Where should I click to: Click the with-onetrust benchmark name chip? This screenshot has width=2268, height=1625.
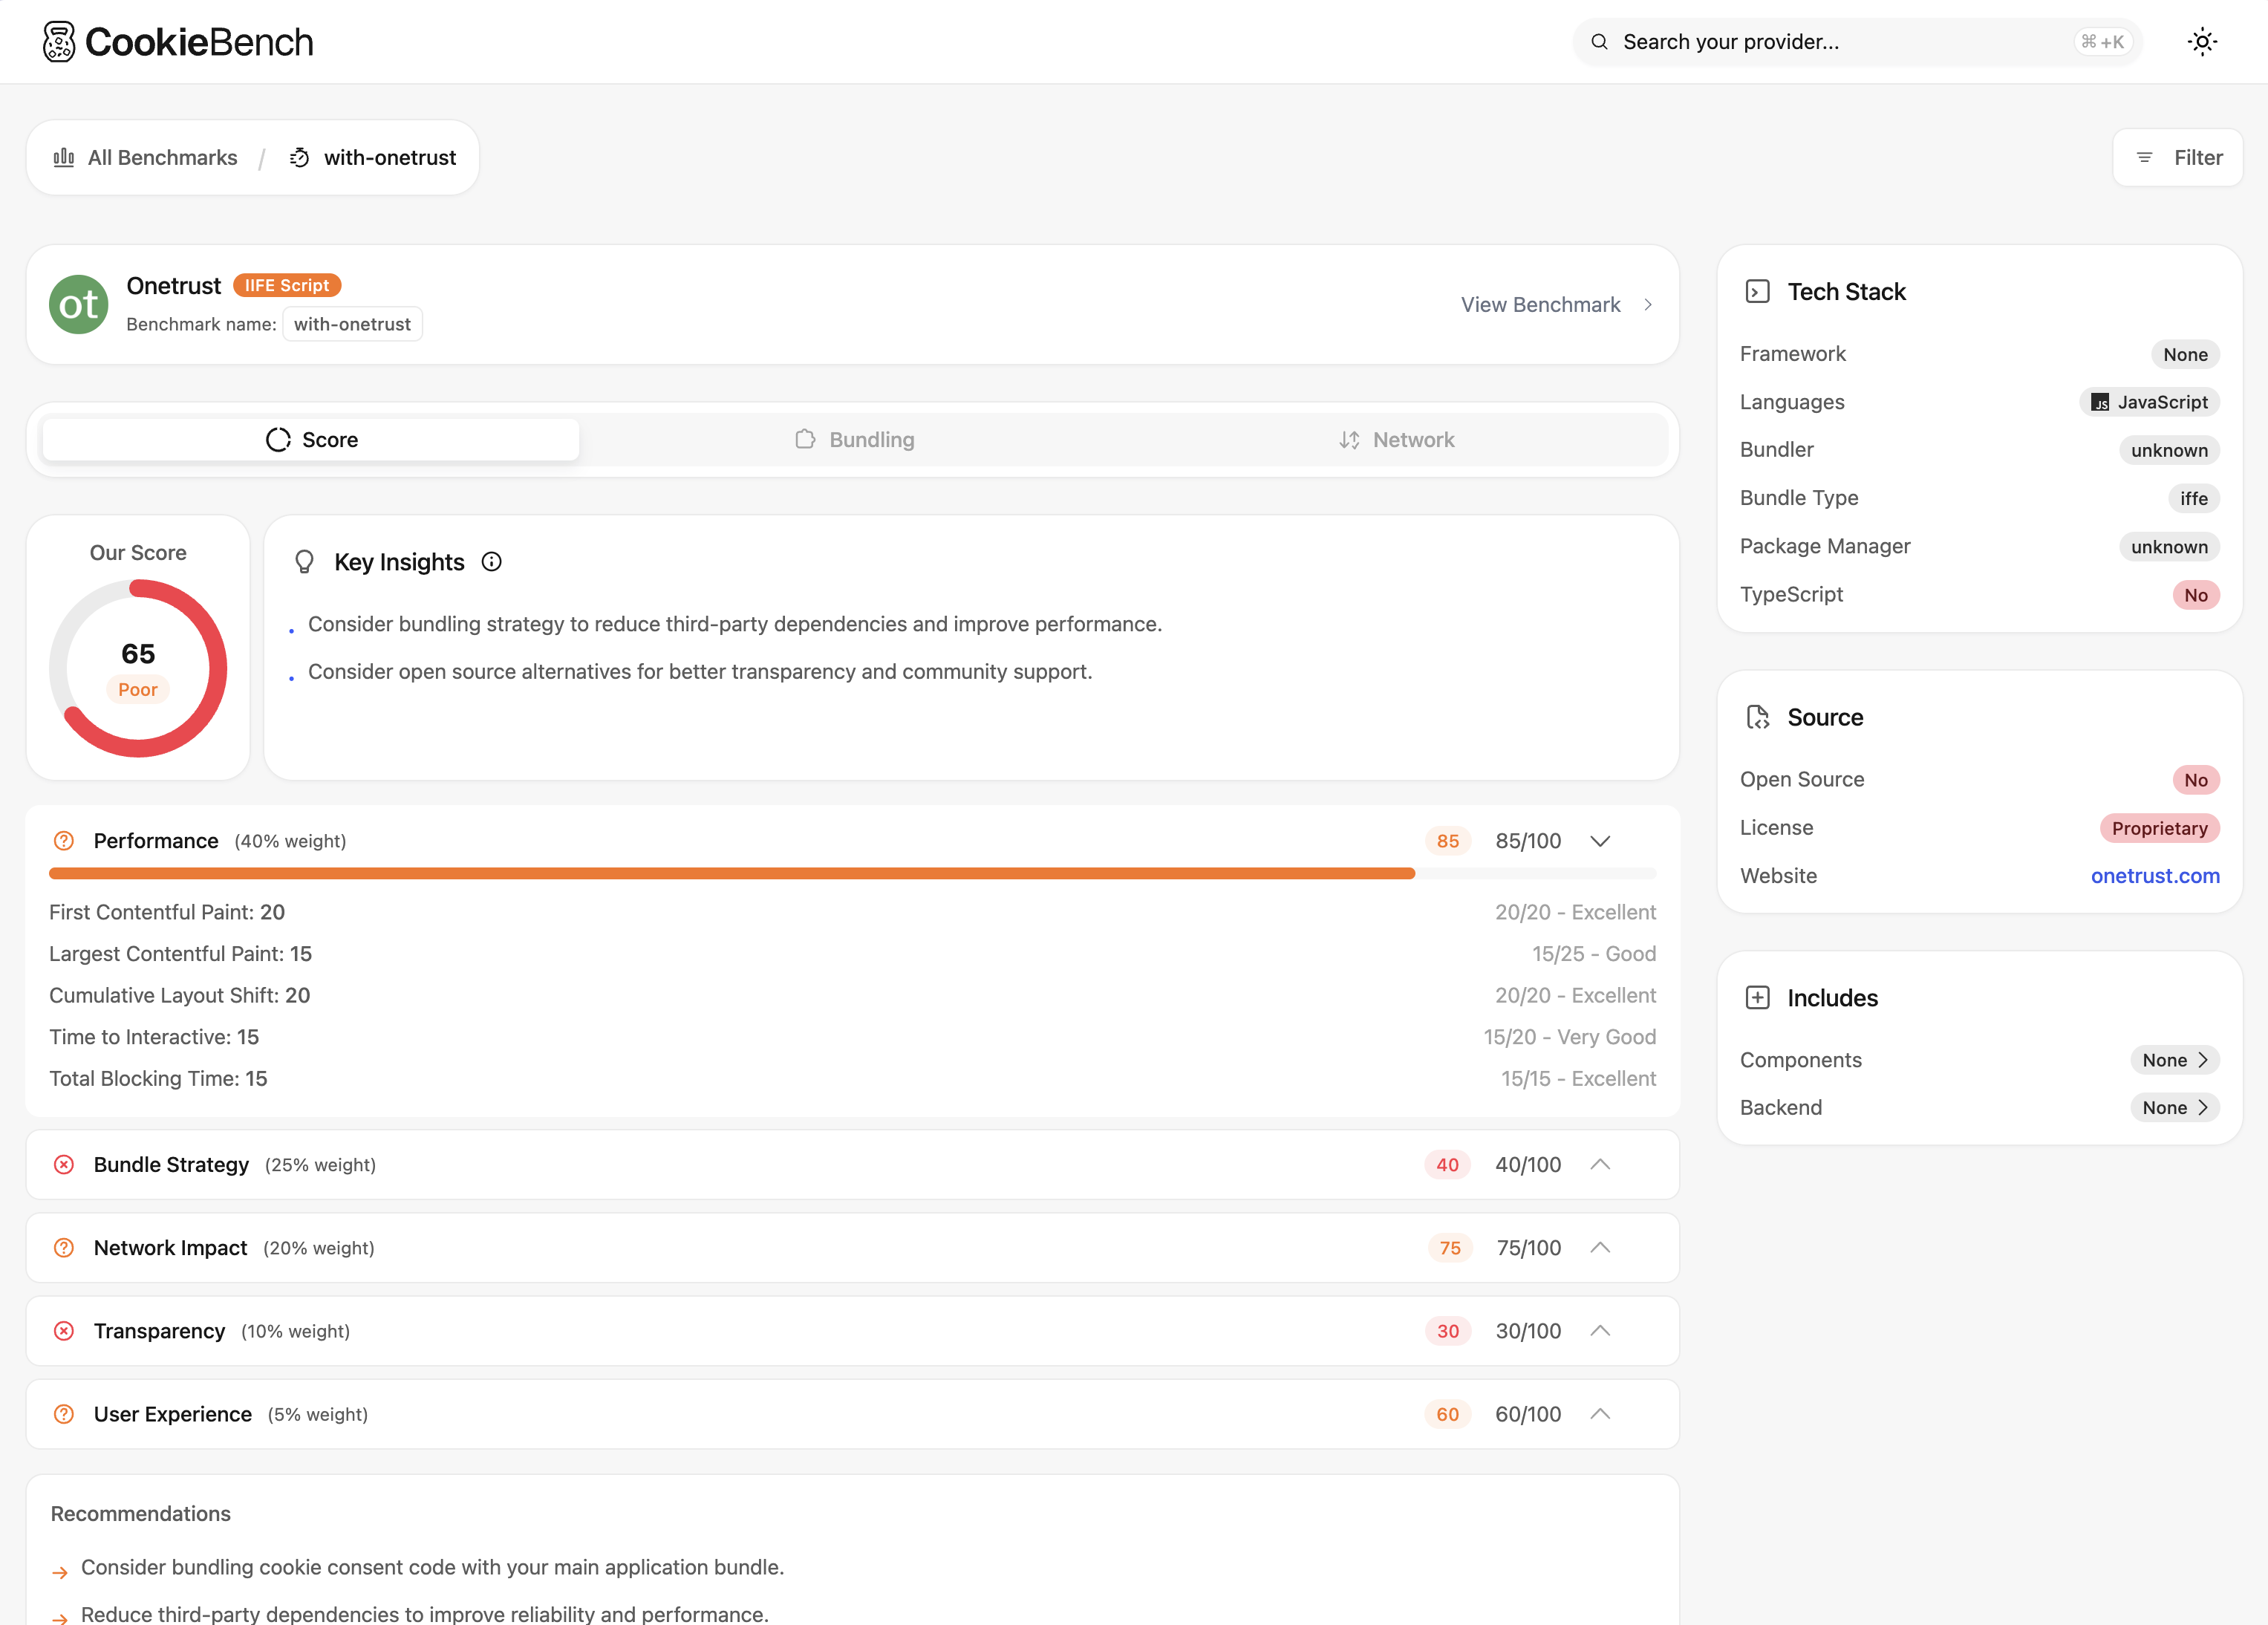pos(352,324)
